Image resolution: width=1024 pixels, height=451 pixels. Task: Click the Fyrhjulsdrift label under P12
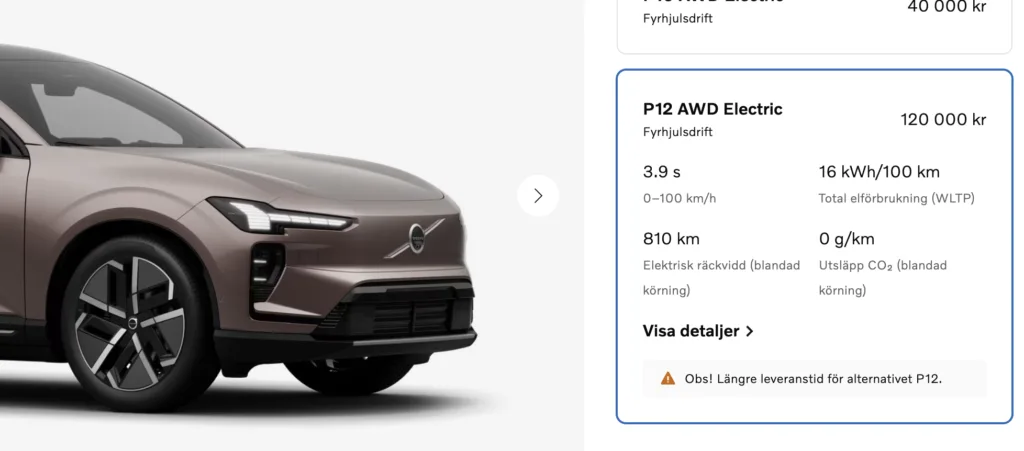677,132
